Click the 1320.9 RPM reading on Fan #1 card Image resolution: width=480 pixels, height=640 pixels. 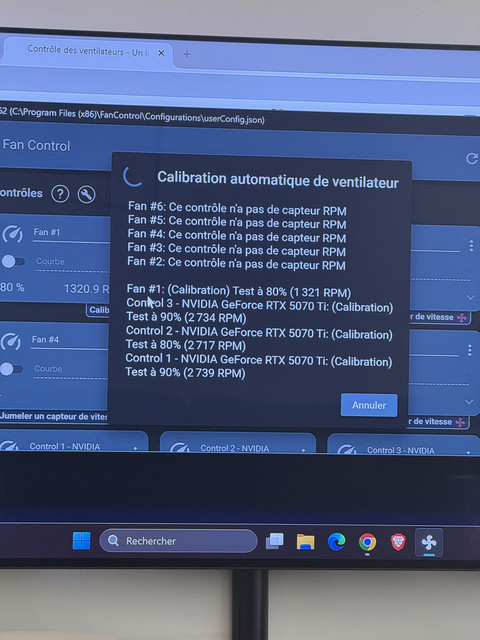(x=87, y=289)
